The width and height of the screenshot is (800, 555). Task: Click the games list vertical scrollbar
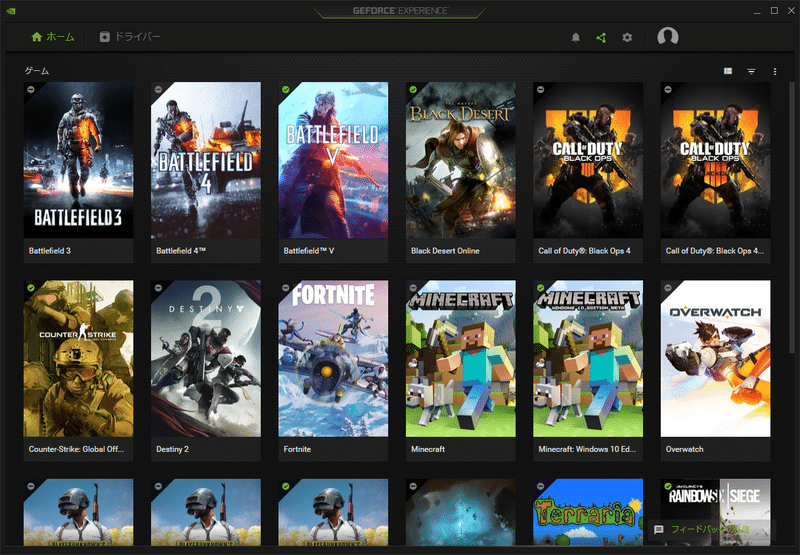click(792, 217)
